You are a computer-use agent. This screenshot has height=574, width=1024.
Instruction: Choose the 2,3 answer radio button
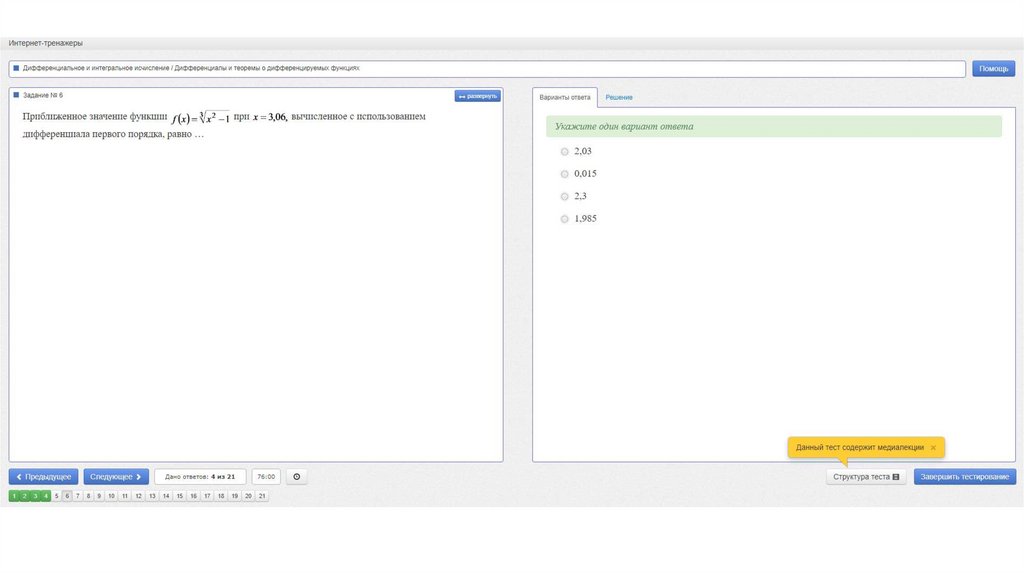[x=564, y=196]
